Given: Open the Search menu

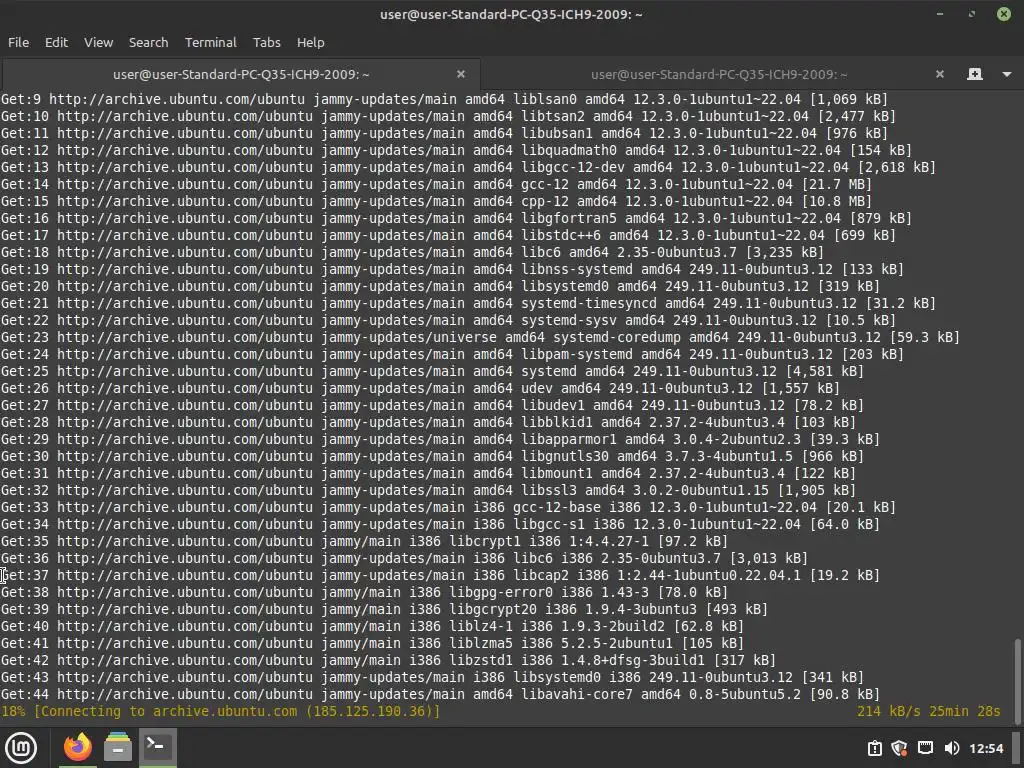Looking at the screenshot, I should pos(148,42).
